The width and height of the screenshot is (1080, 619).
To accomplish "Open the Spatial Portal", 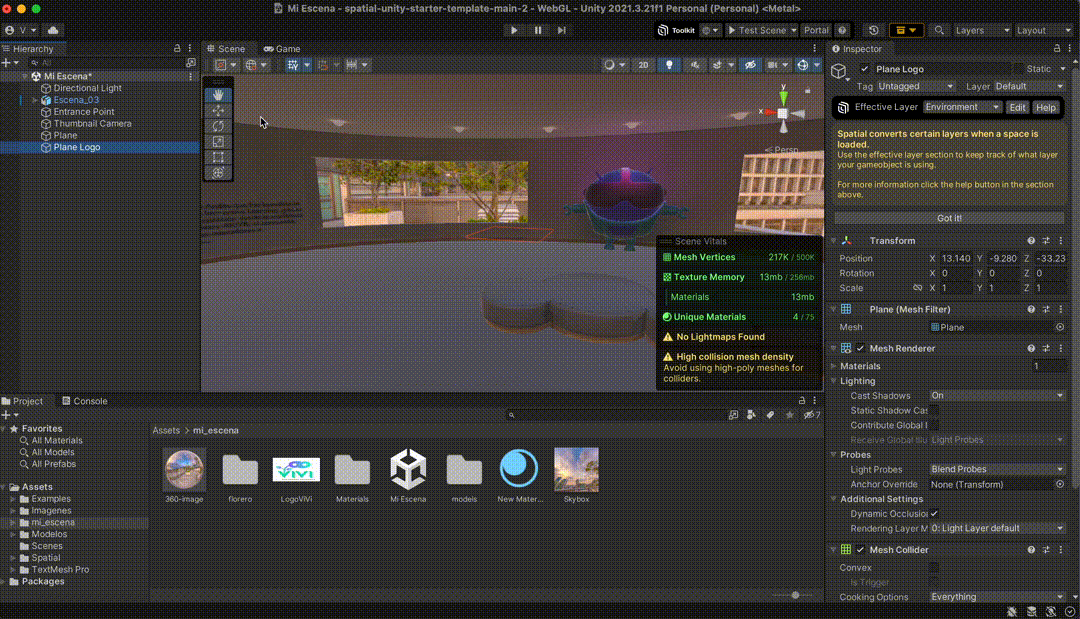I will 816,30.
